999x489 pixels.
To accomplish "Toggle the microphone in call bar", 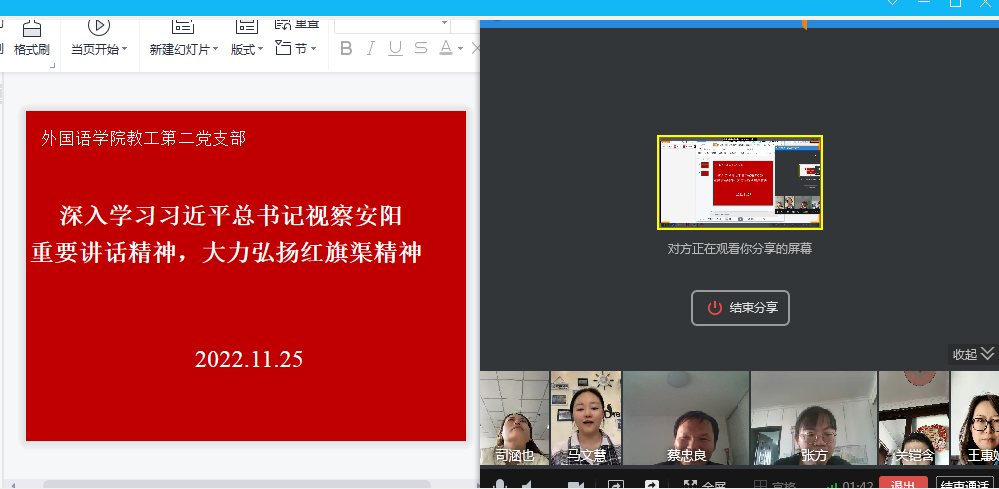I will click(499, 485).
